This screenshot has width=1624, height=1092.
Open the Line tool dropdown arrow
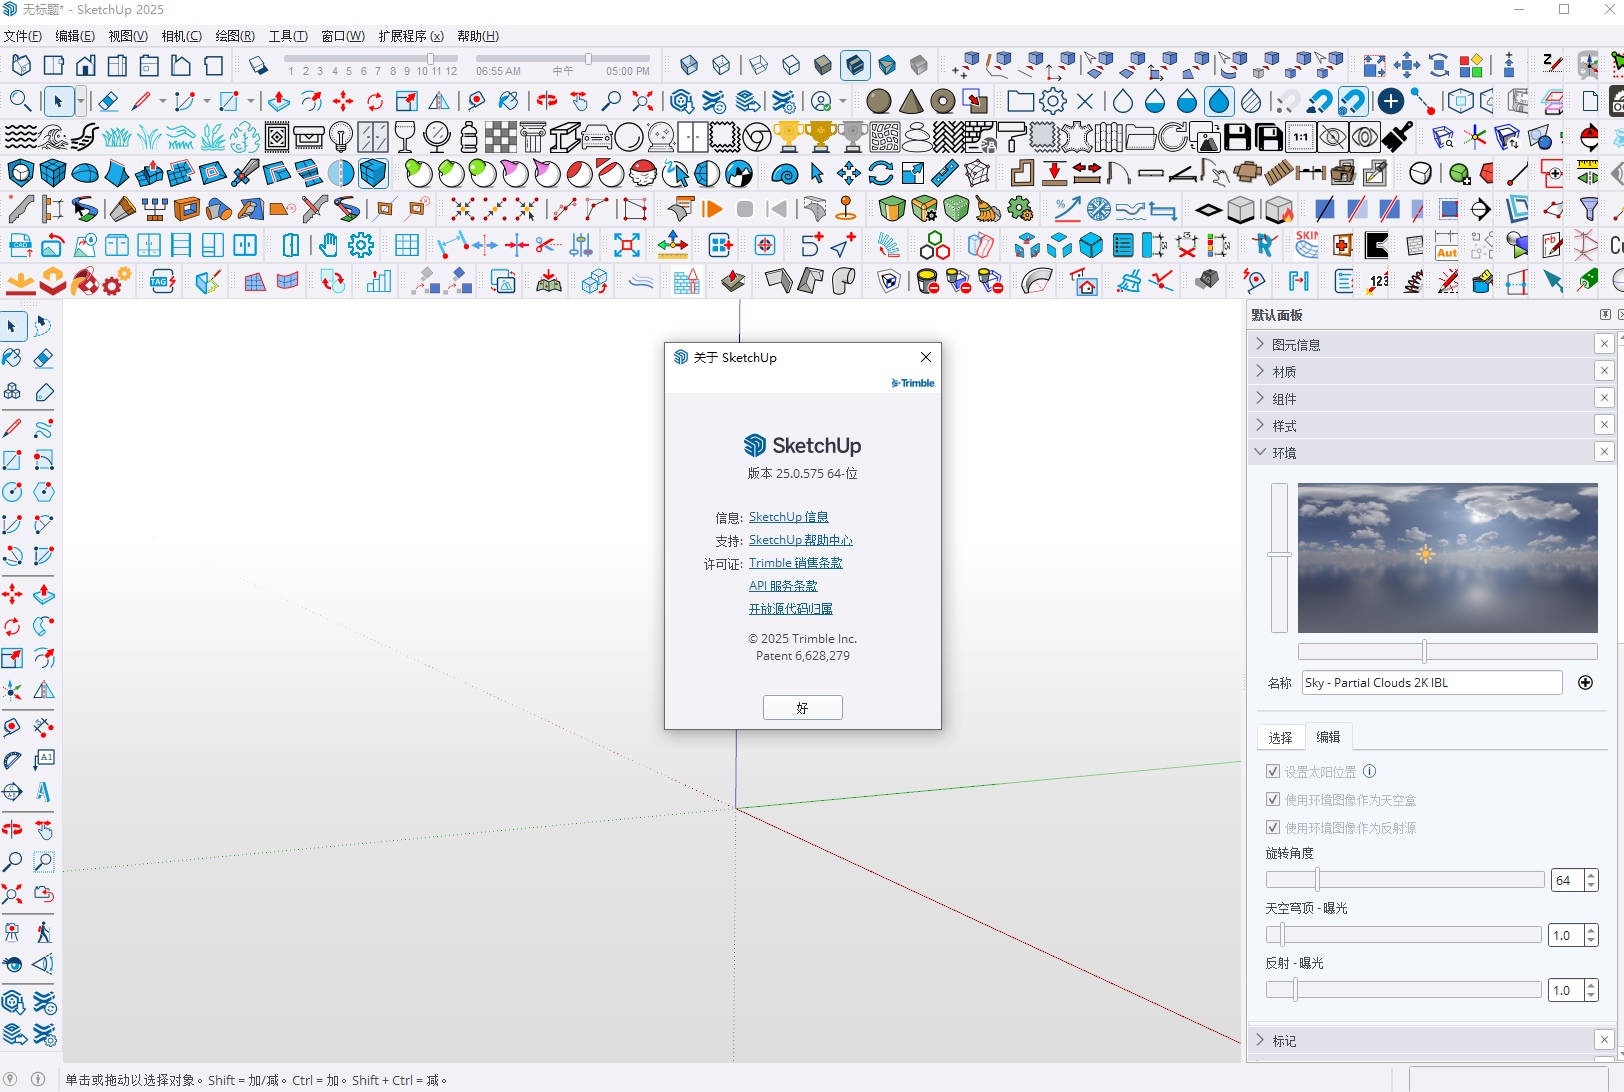[x=163, y=101]
